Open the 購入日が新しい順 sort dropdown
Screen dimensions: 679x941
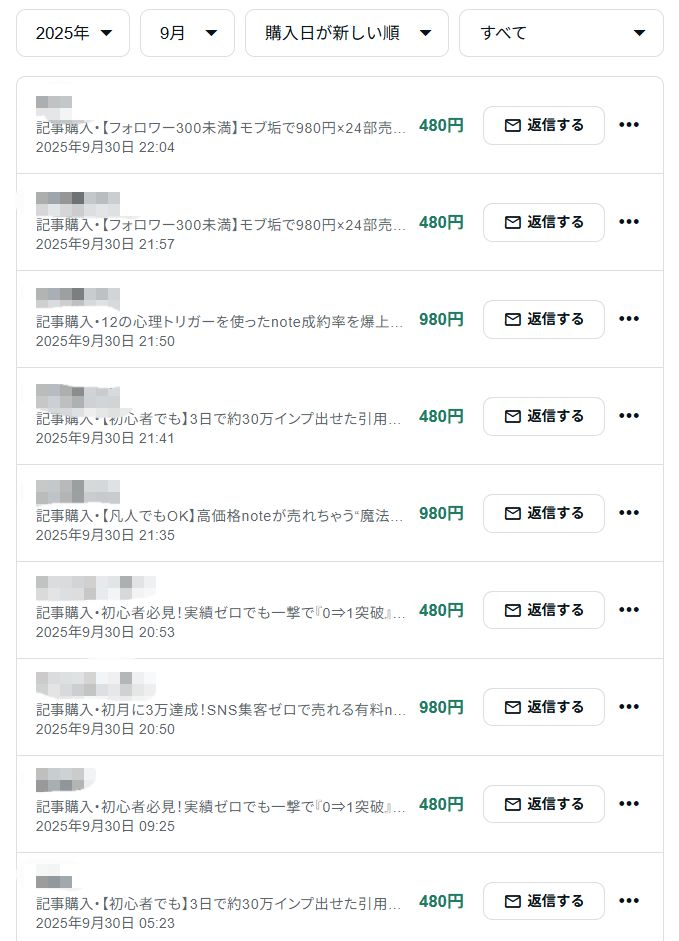point(348,33)
